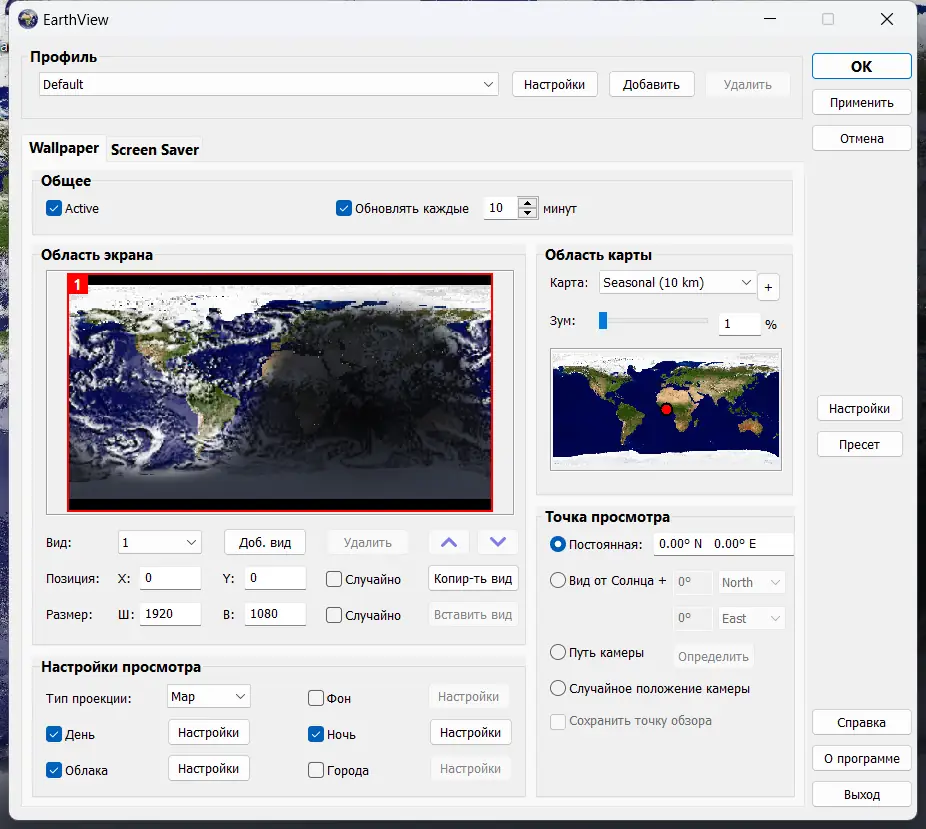Click the up arrow to reorder the view
The height and width of the screenshot is (829, 926).
click(x=448, y=542)
